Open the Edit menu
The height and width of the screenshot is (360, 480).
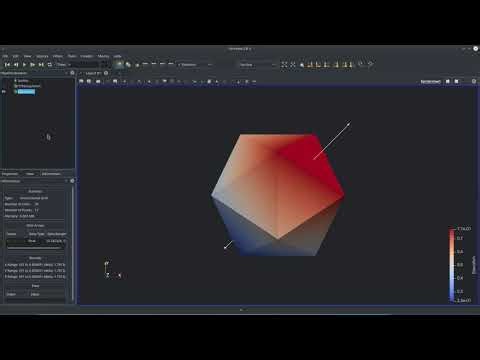tap(15, 56)
